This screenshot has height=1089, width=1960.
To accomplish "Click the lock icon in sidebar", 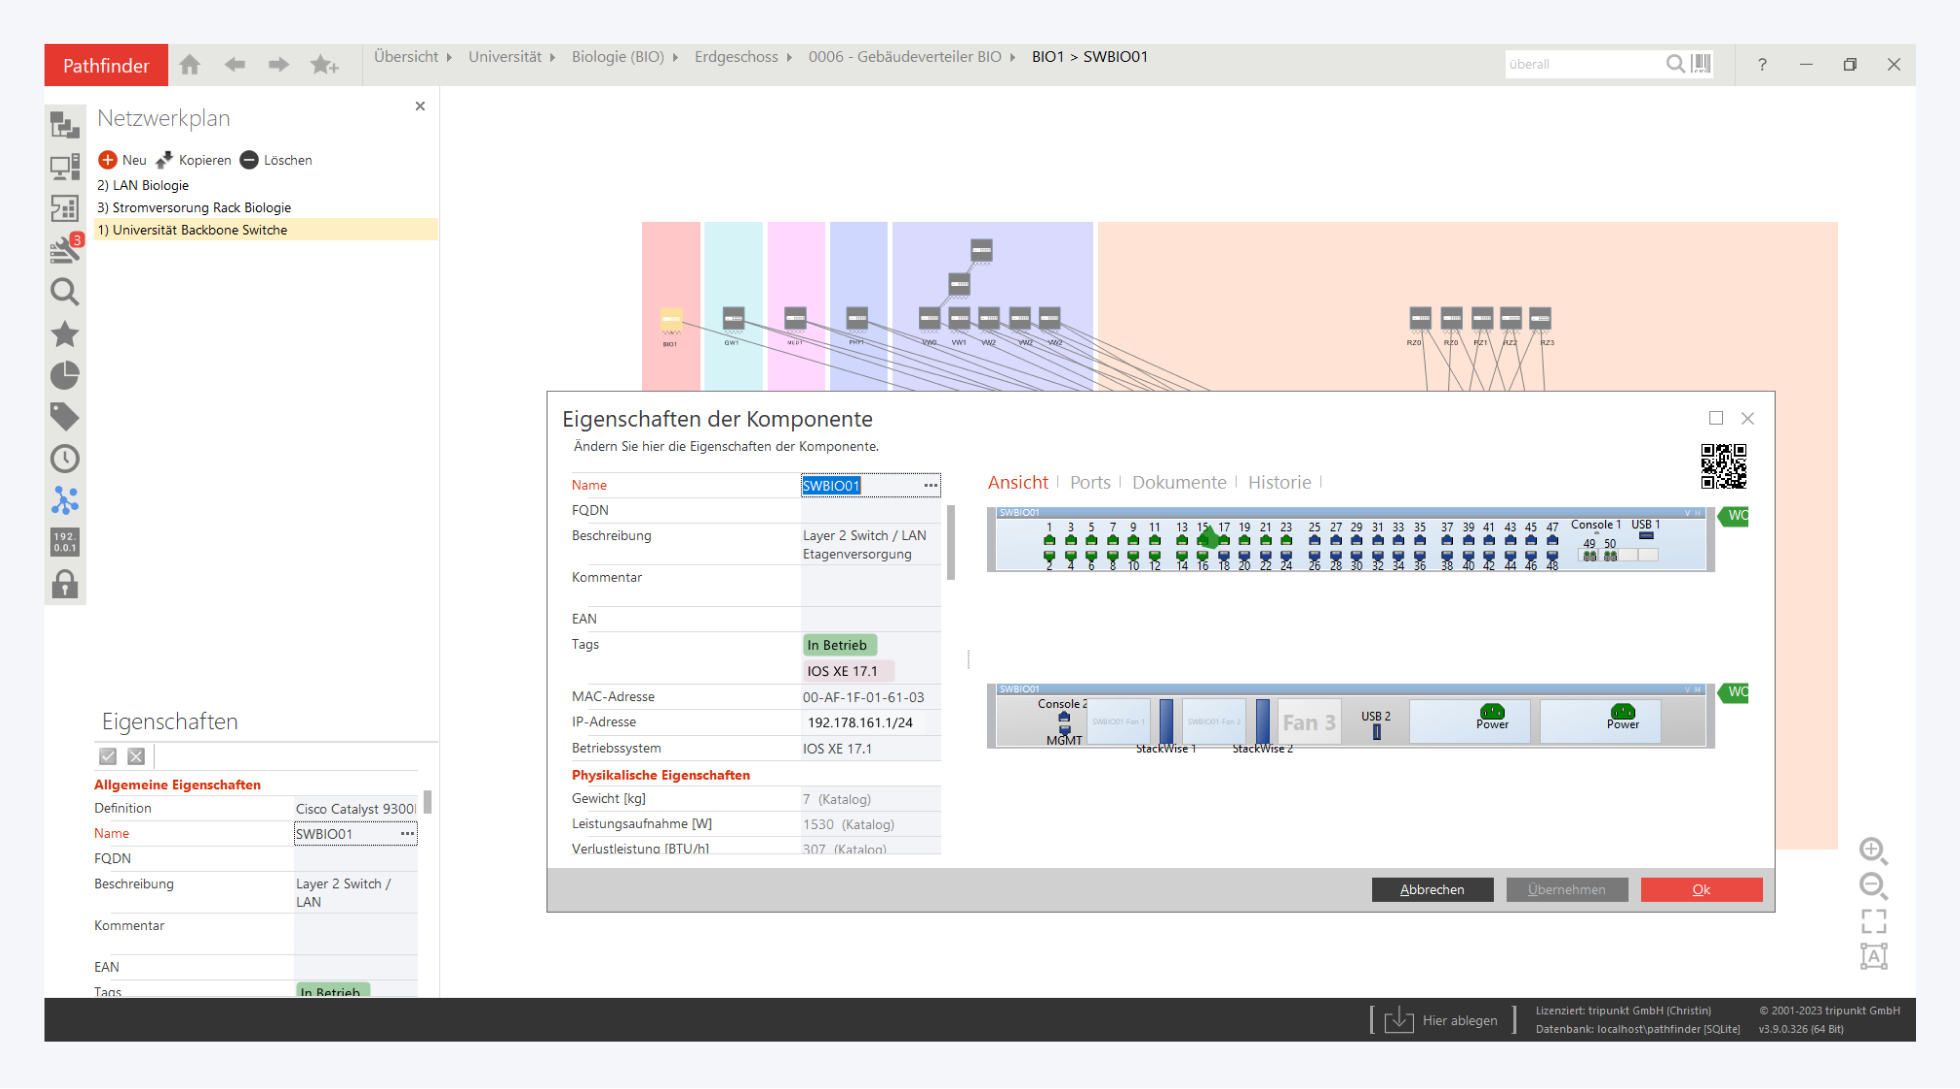I will point(65,584).
